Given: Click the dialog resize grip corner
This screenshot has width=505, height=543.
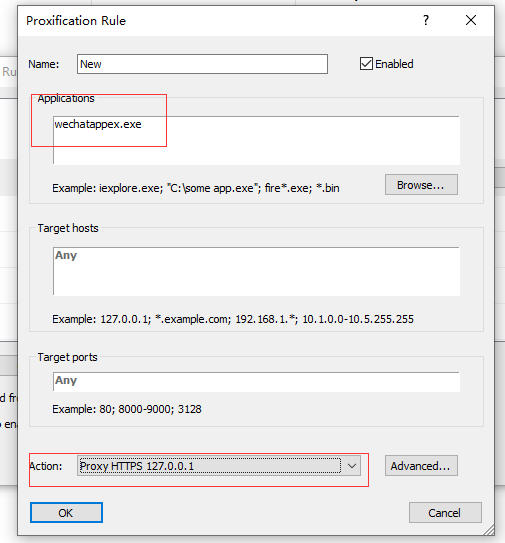Looking at the screenshot, I should coord(489,530).
